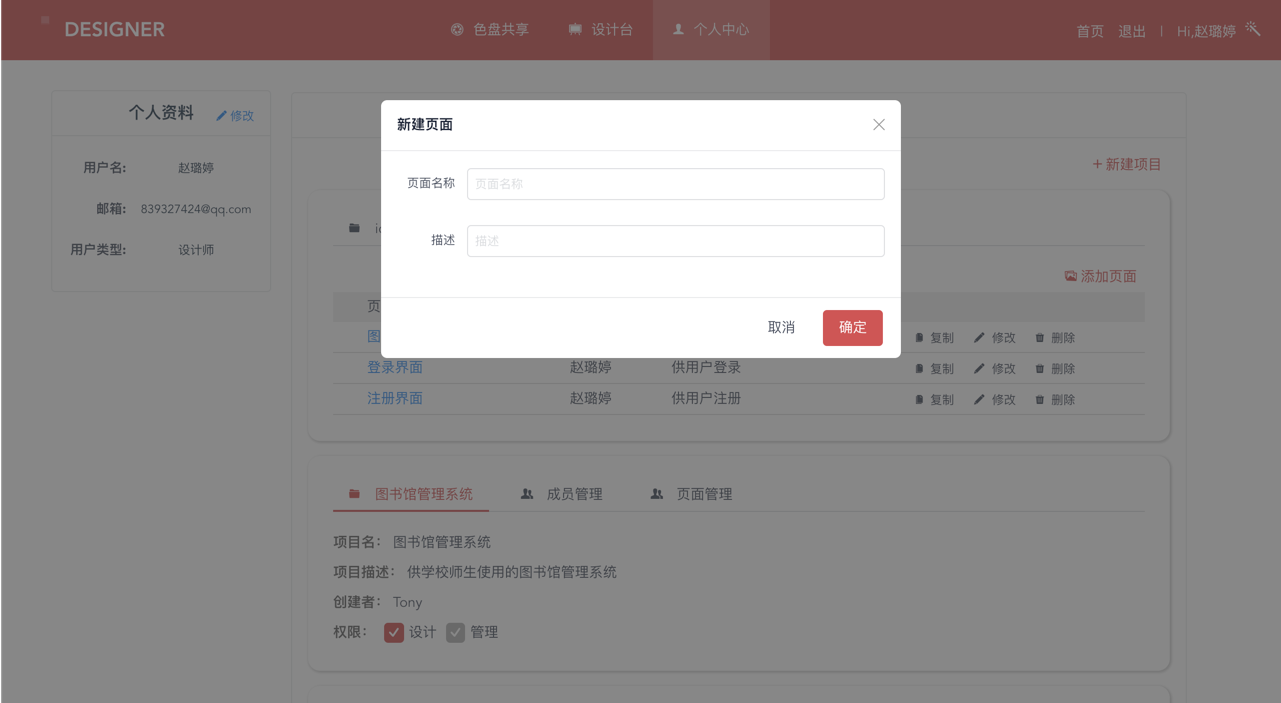Toggle the 设计 permission checkbox
The image size is (1281, 703).
[x=394, y=633]
